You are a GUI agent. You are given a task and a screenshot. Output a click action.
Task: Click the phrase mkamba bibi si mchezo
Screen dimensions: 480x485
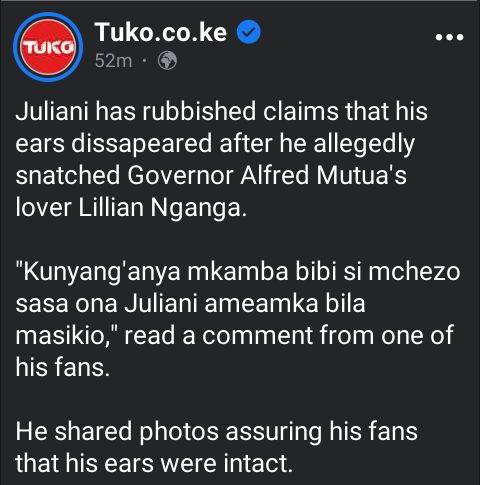(x=324, y=272)
